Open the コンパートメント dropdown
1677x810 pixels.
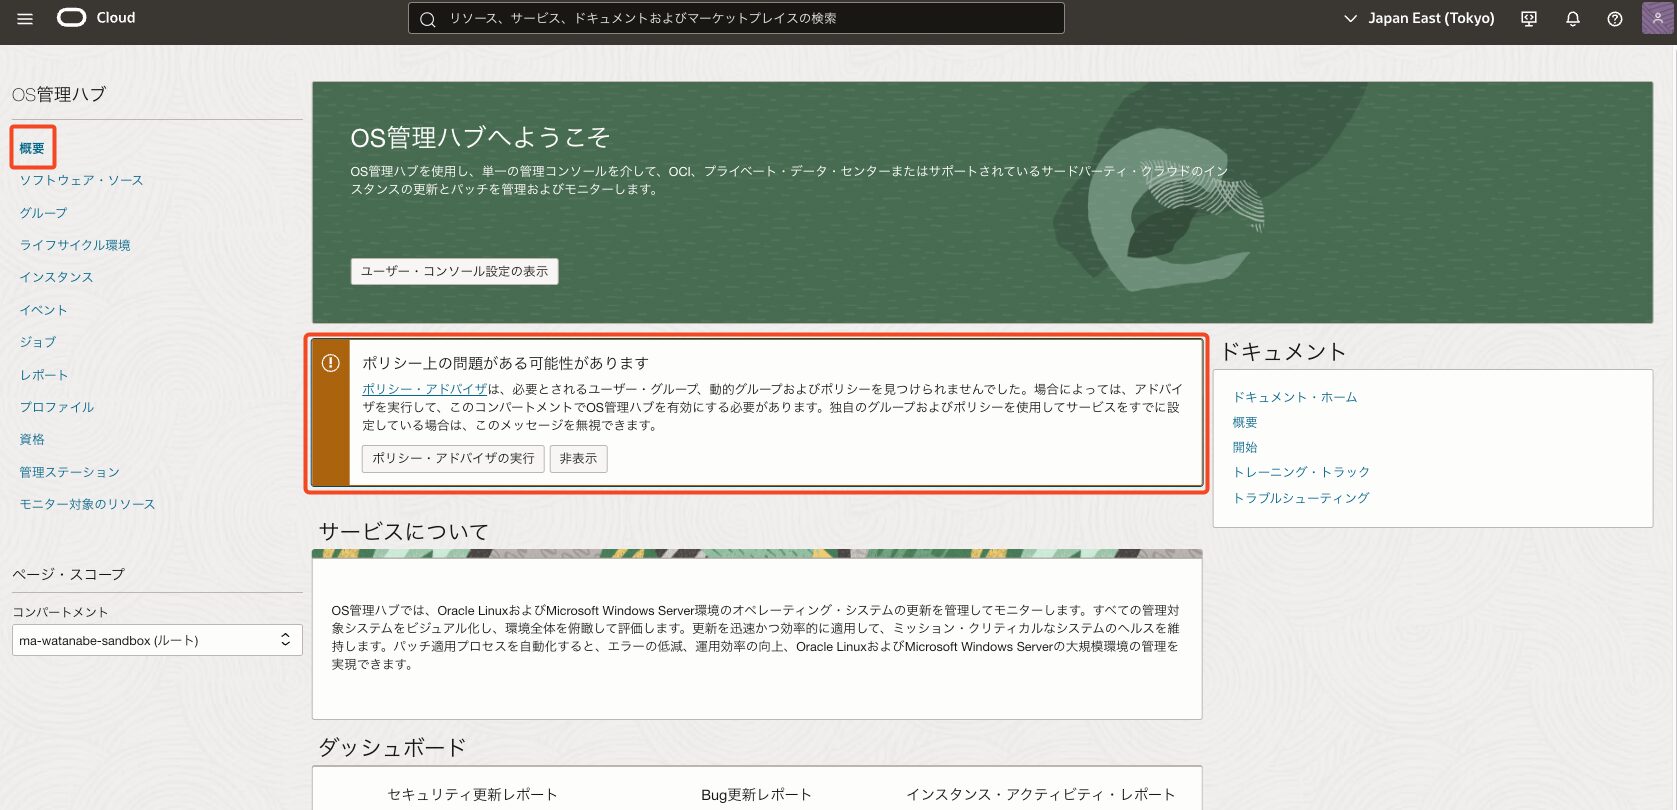[157, 640]
